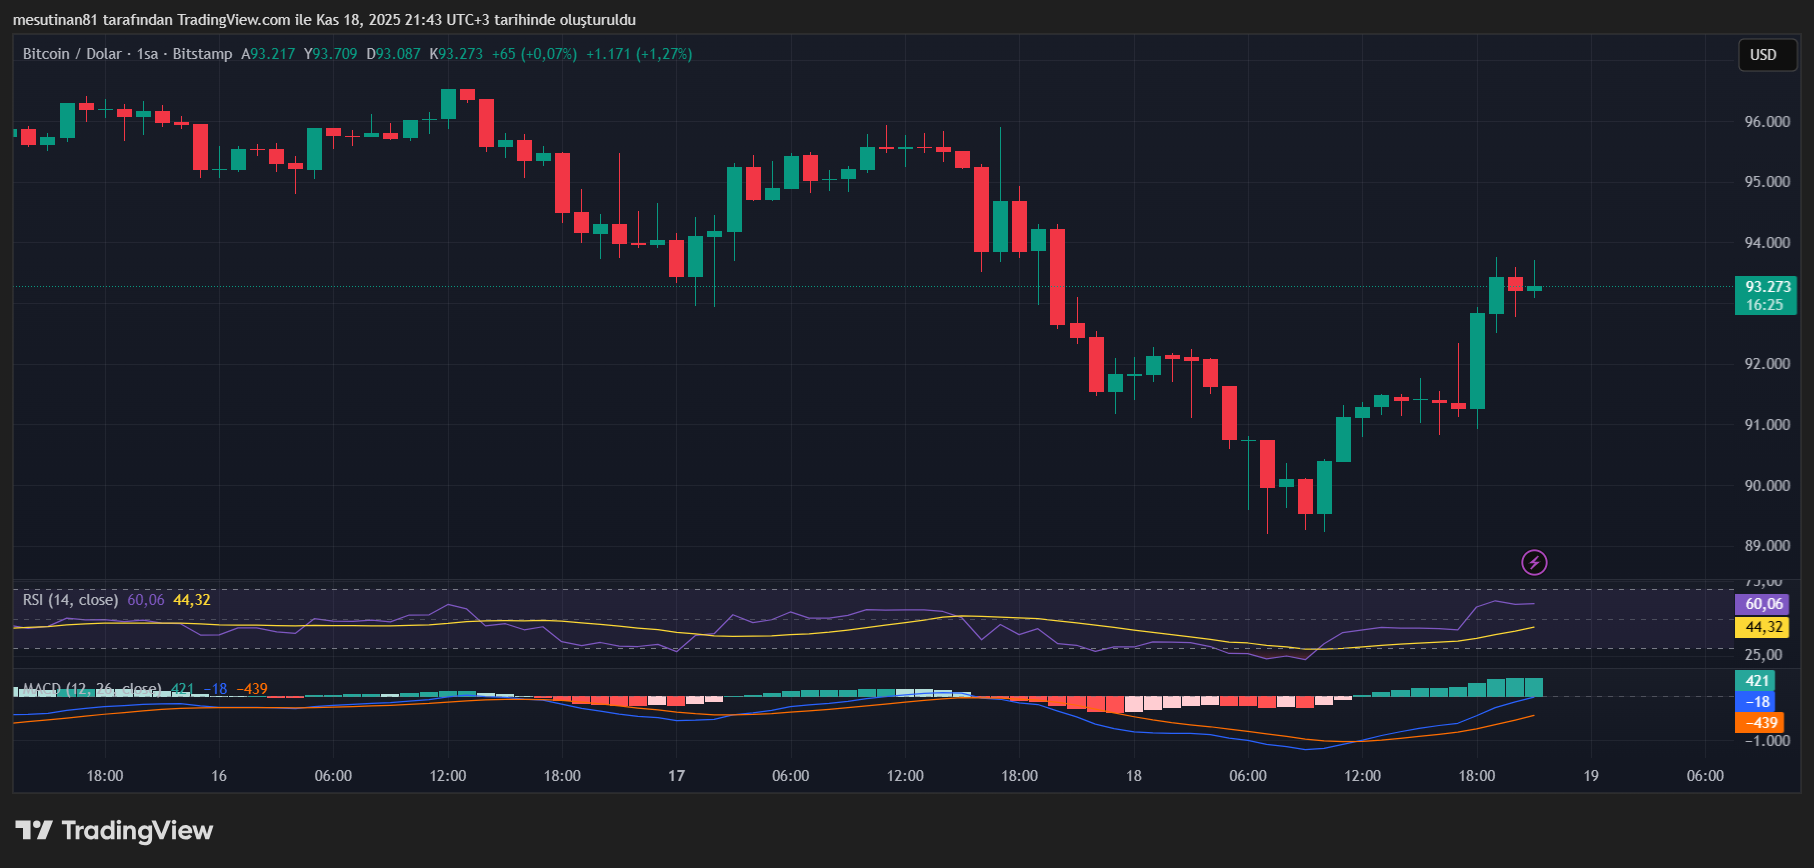
Task: Select the RSI (14, close) indicator legend
Action: 70,600
